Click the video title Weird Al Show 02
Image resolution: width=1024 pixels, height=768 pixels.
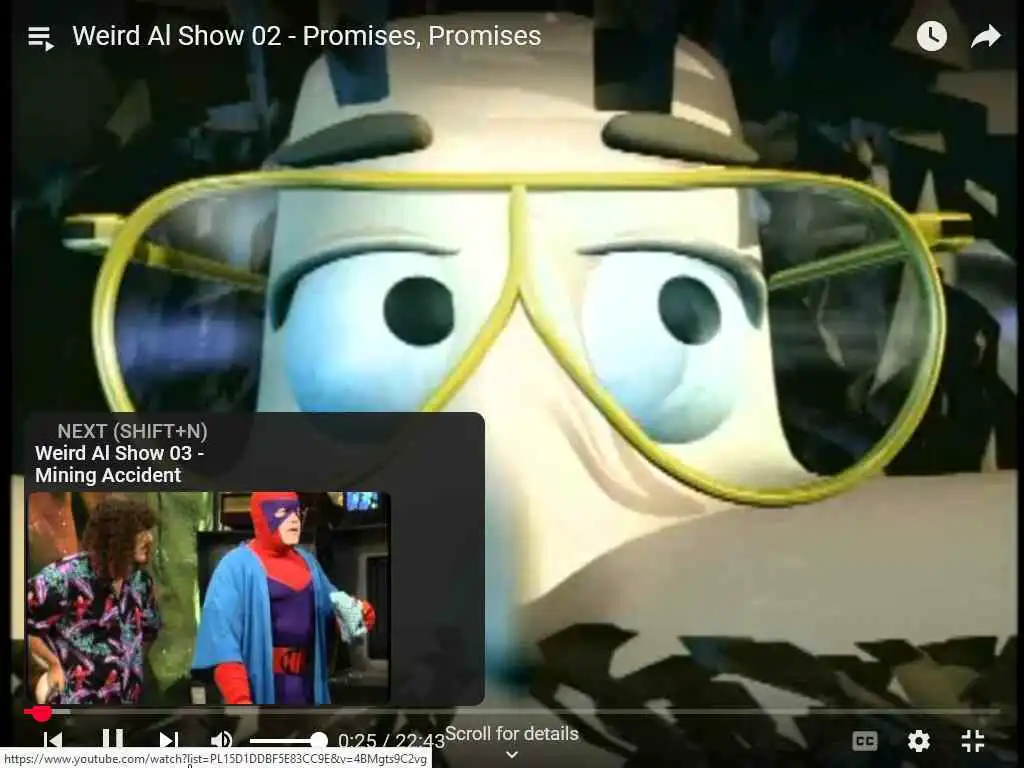click(306, 36)
